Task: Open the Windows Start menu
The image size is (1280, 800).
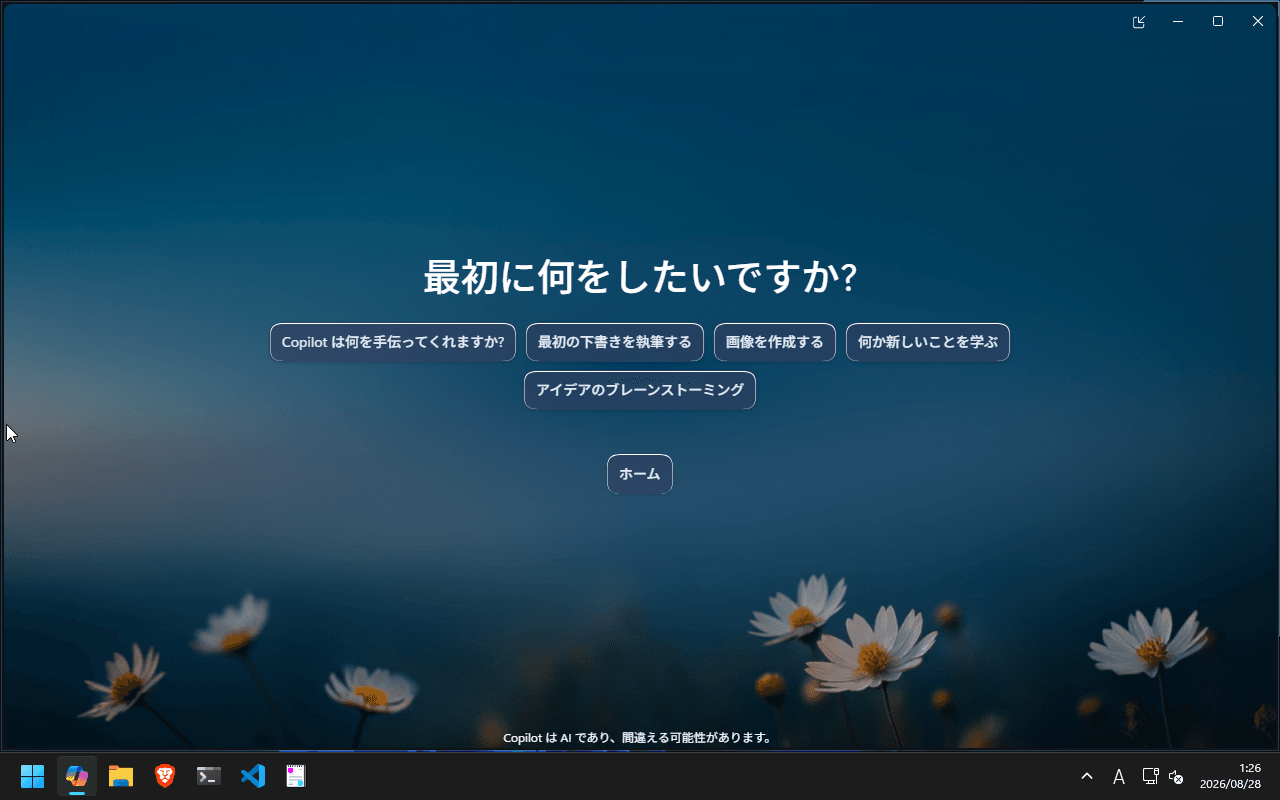Action: coord(33,776)
